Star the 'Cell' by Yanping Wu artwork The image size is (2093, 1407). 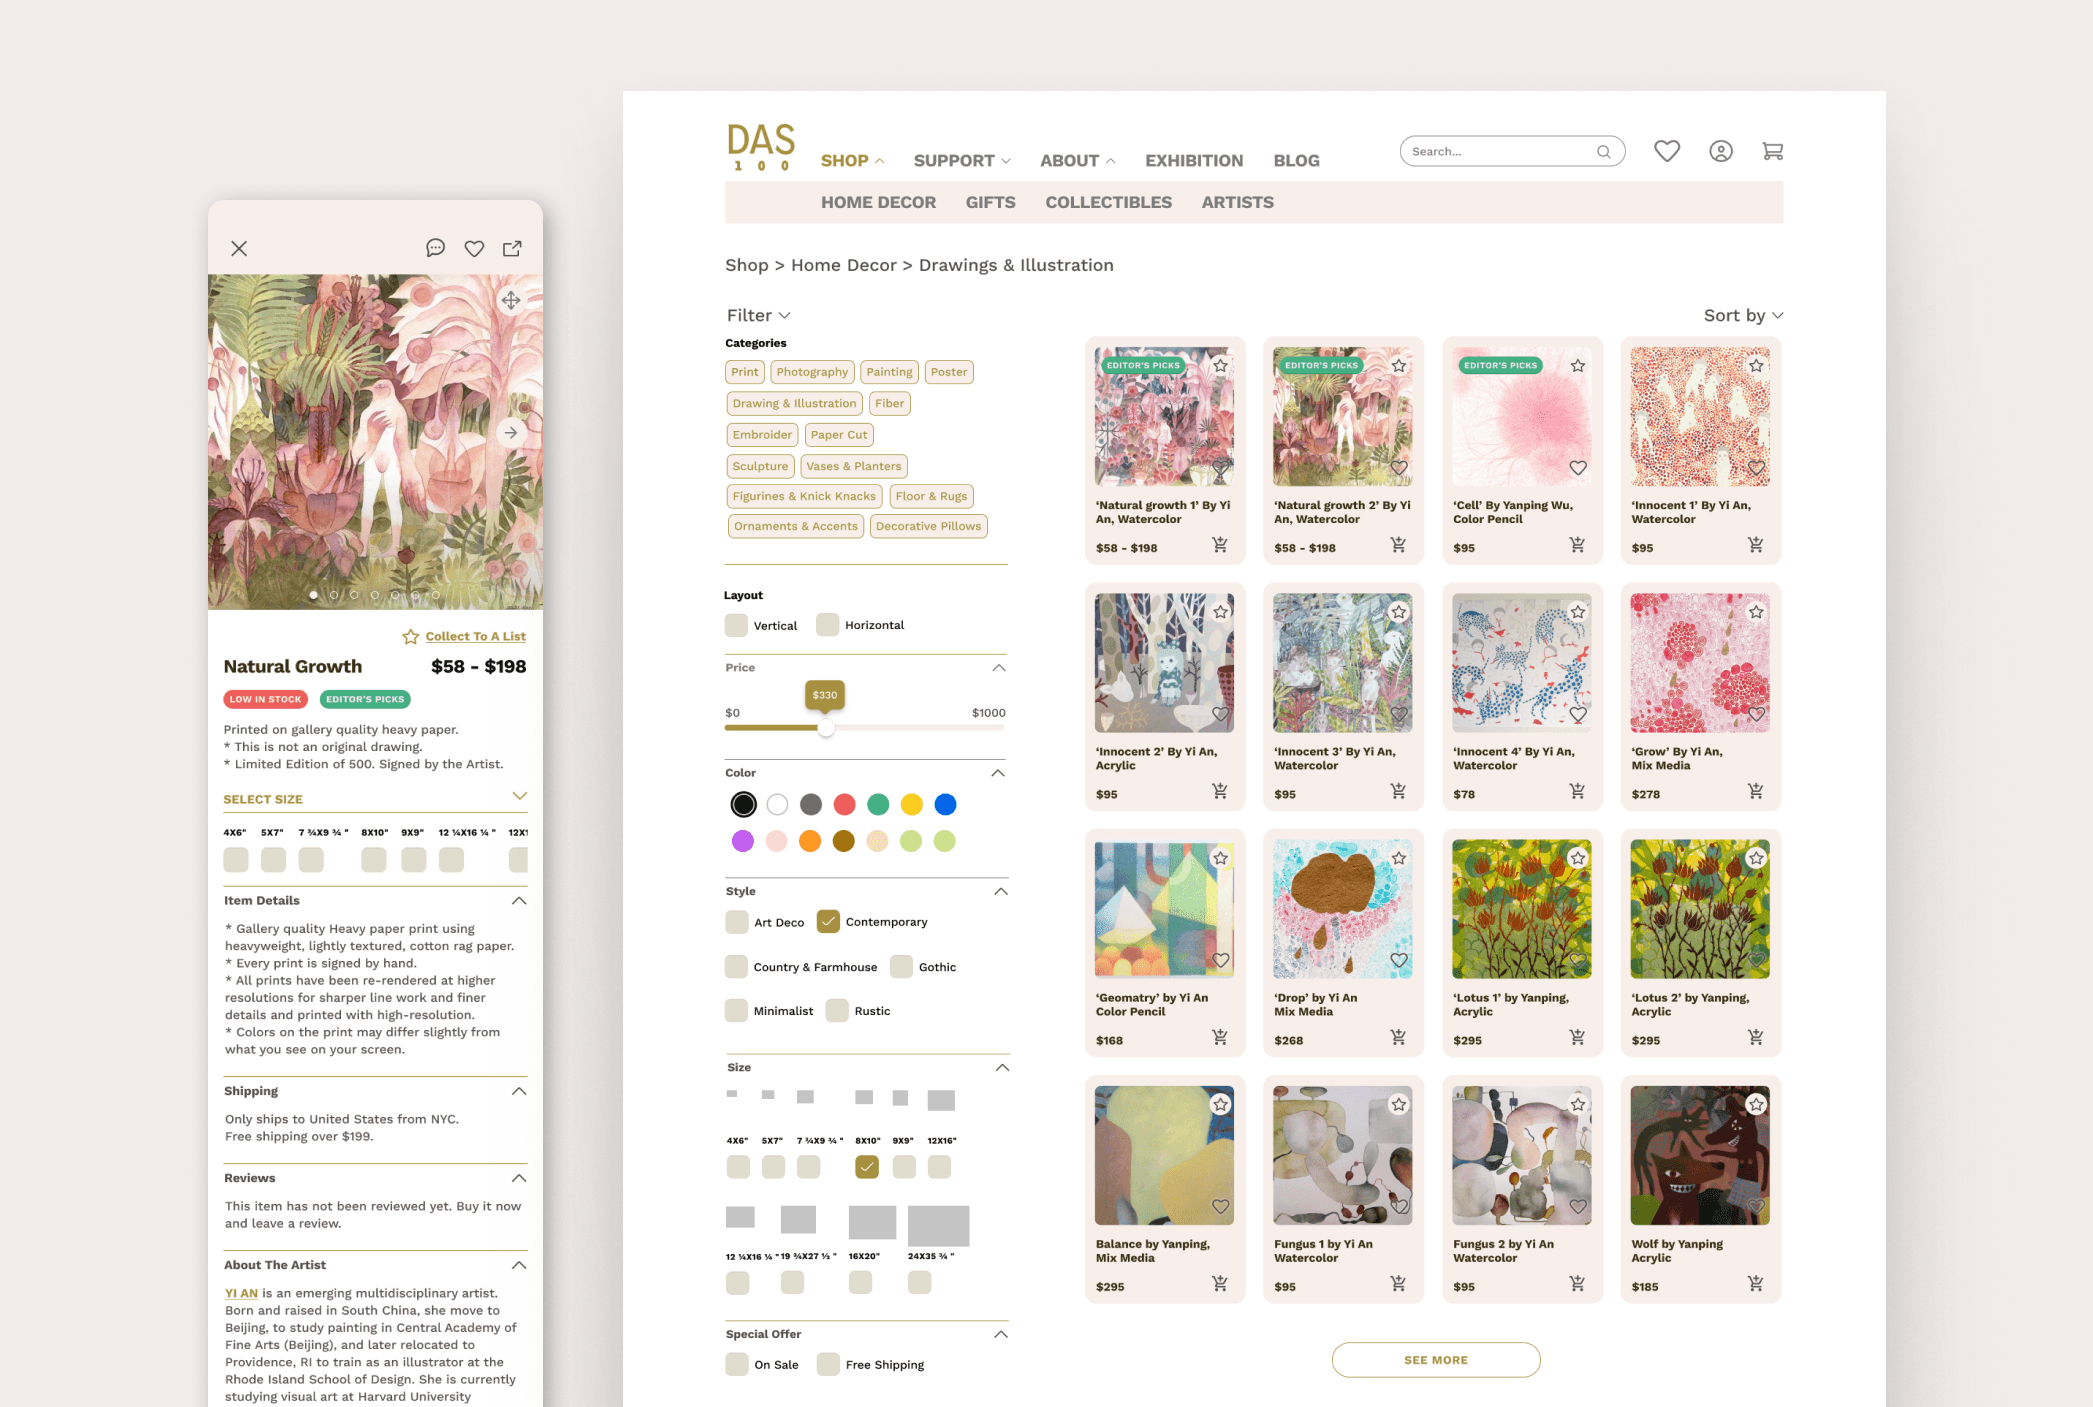click(x=1577, y=366)
